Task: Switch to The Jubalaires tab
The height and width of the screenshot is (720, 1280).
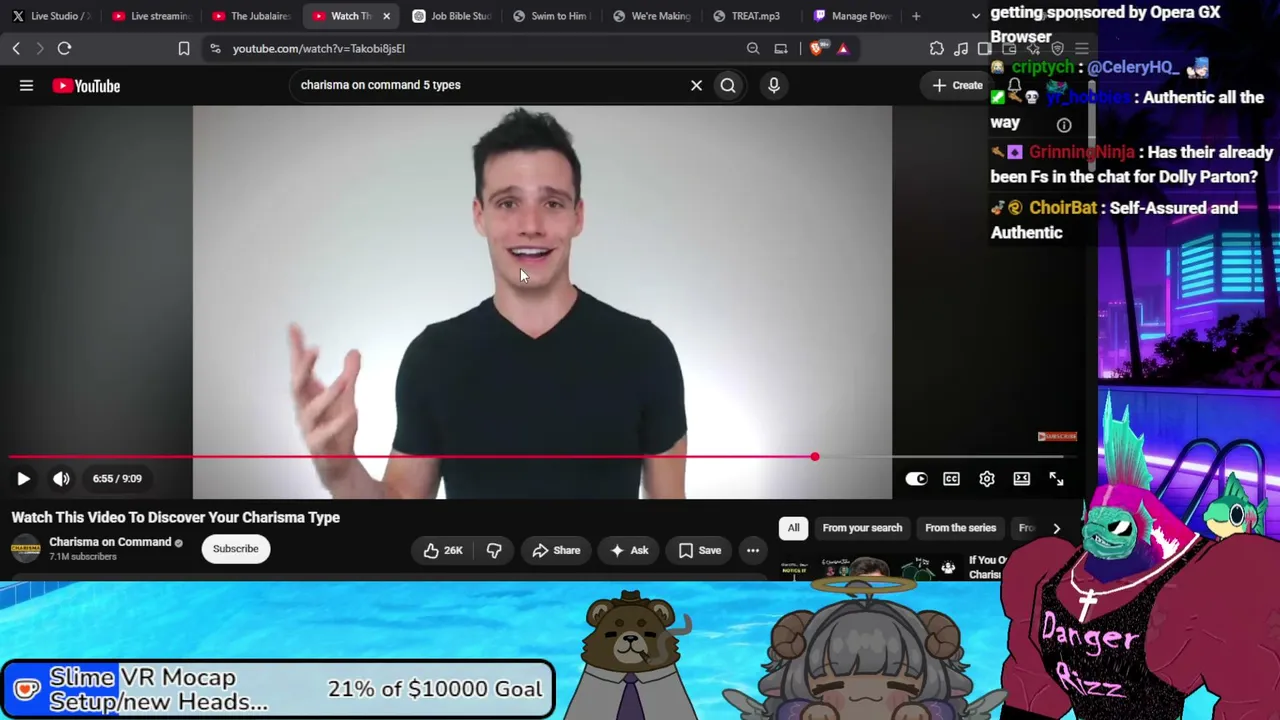Action: [x=252, y=16]
